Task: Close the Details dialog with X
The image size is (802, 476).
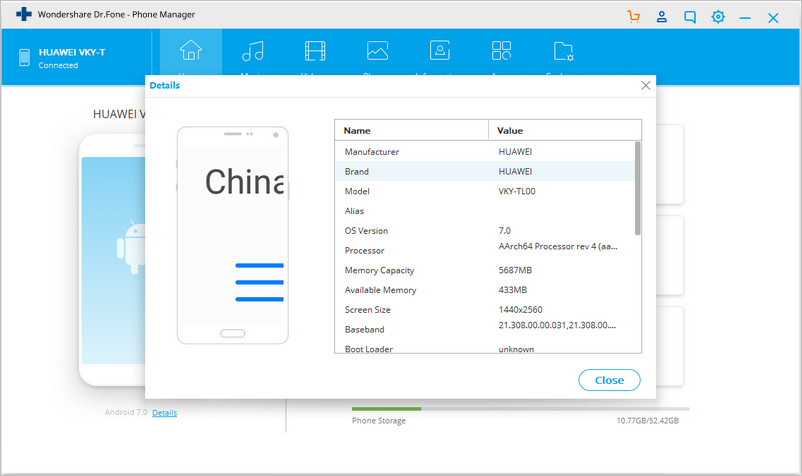Action: tap(646, 85)
